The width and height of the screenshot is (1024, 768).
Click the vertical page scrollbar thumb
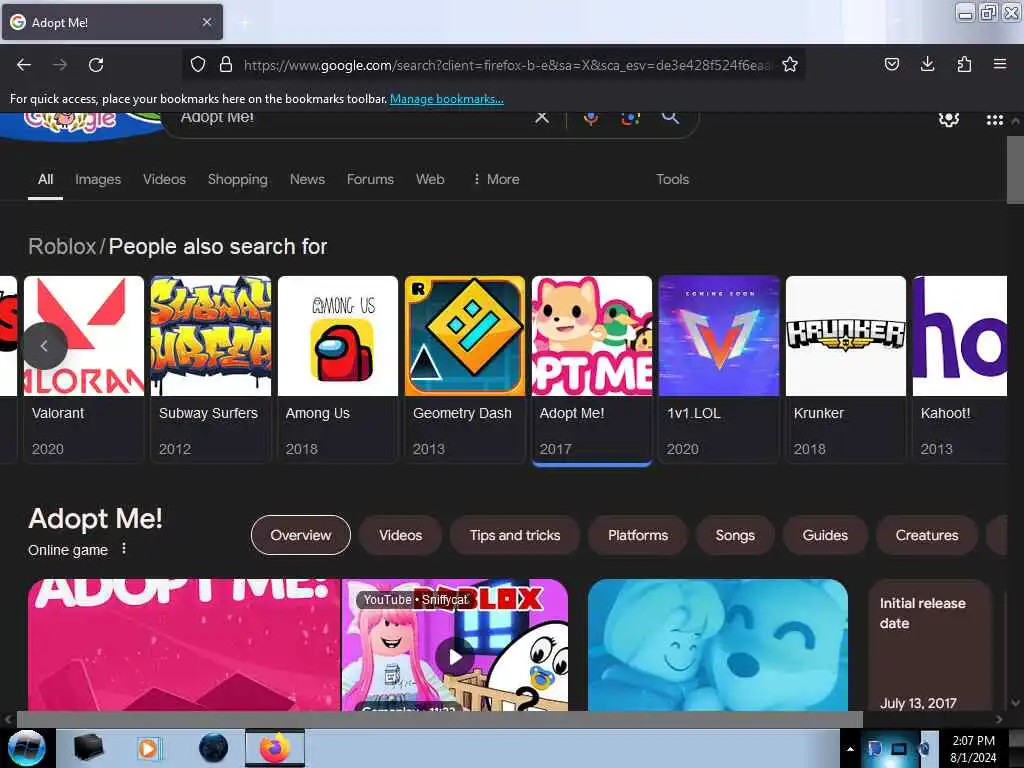pyautogui.click(x=1015, y=170)
